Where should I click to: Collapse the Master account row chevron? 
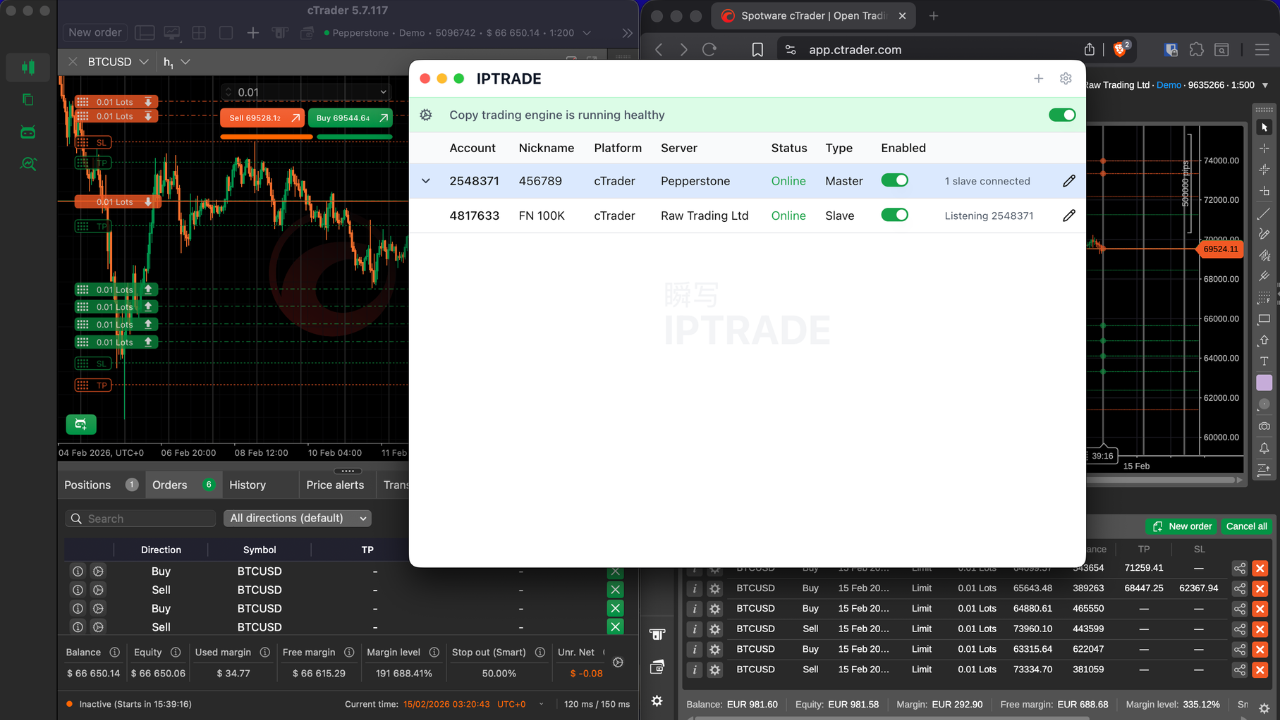pyautogui.click(x=426, y=181)
